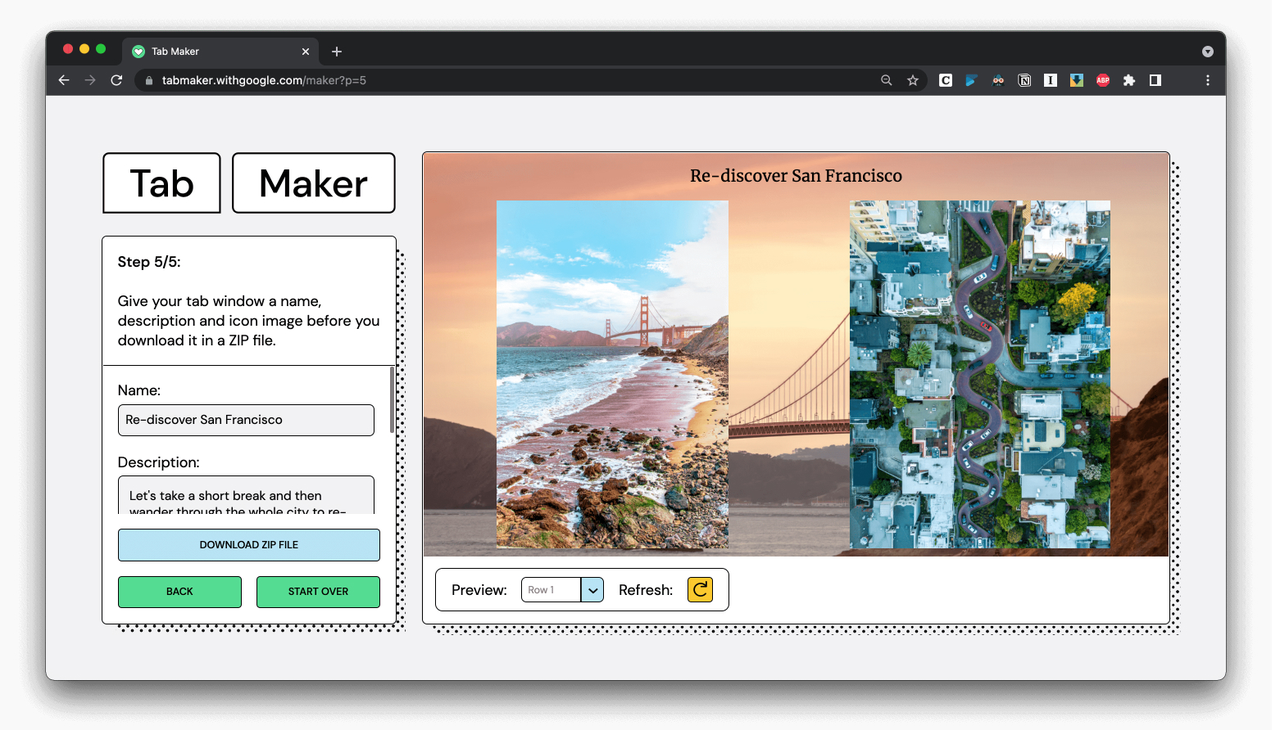Click the Download ZIP File button
The width and height of the screenshot is (1280, 730).
[249, 545]
